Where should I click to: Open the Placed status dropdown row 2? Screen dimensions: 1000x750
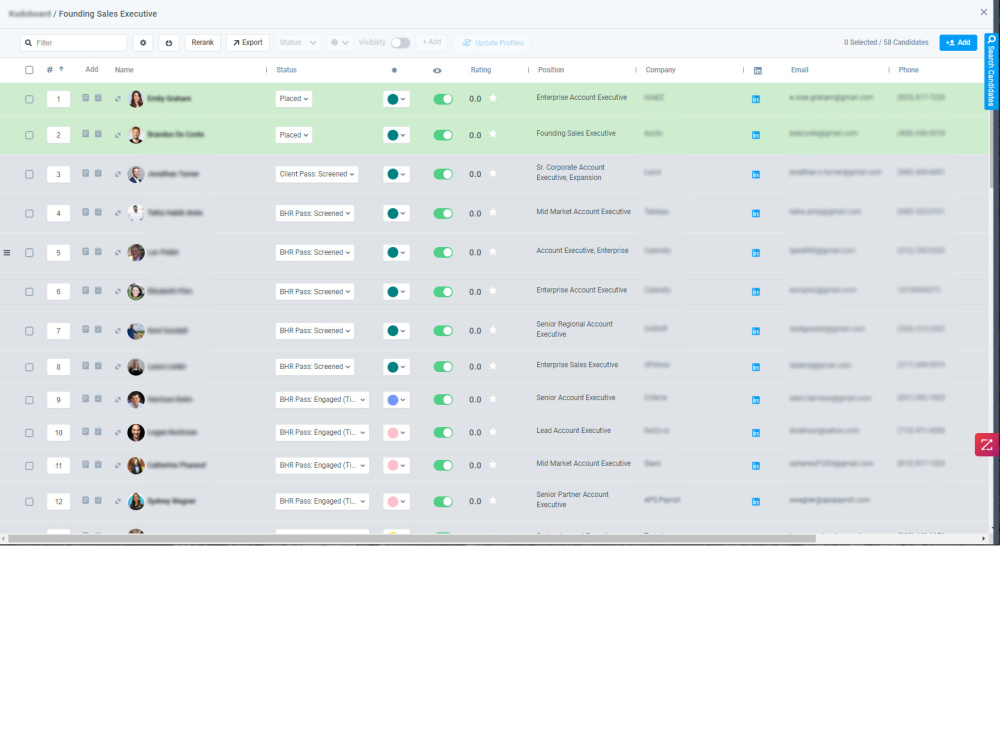tap(294, 135)
